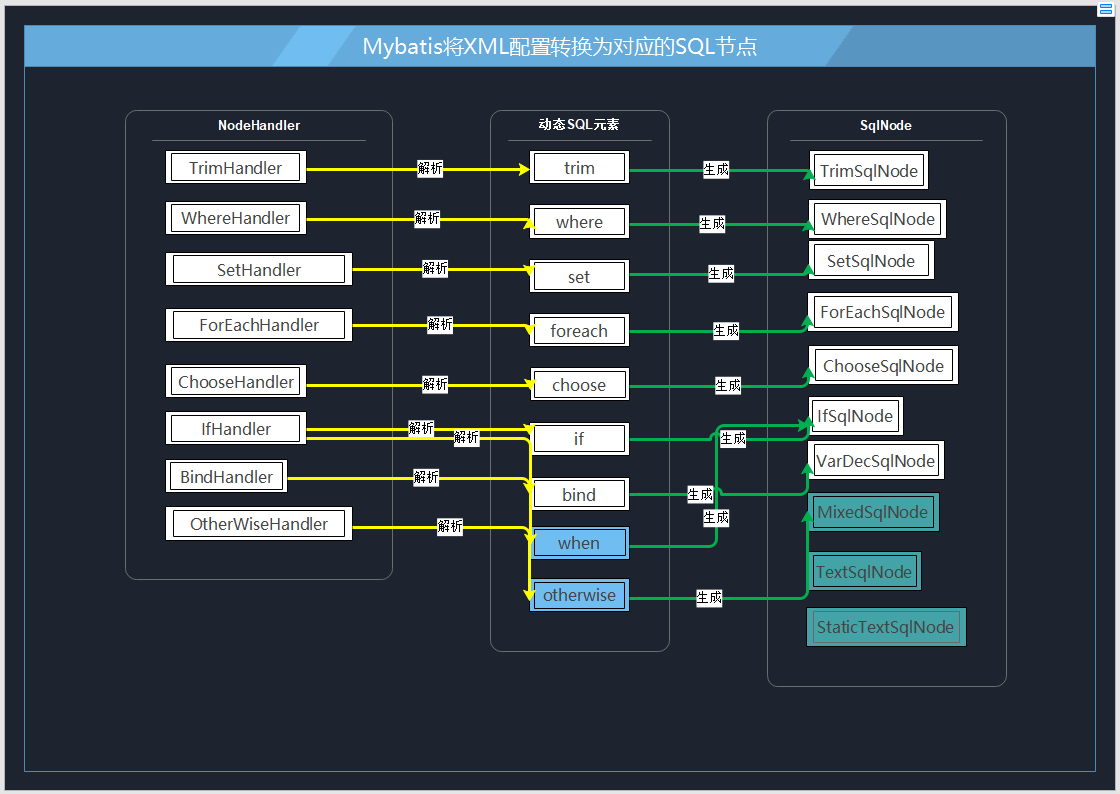Click the ChooseSqlNode box
This screenshot has width=1120, height=794.
(x=883, y=366)
